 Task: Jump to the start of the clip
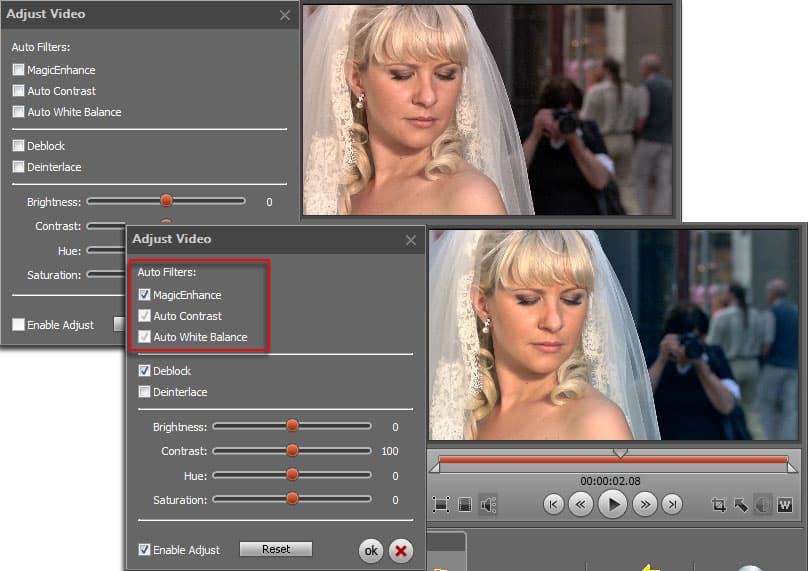(553, 504)
